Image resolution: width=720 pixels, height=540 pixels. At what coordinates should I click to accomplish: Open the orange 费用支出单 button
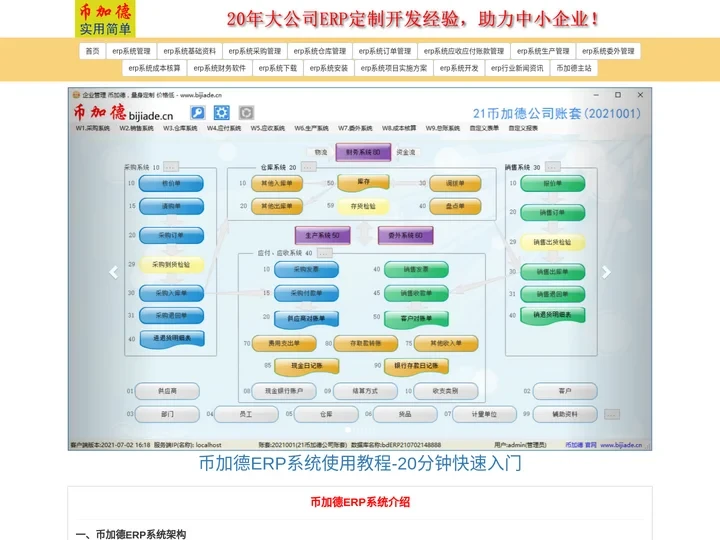coord(284,343)
